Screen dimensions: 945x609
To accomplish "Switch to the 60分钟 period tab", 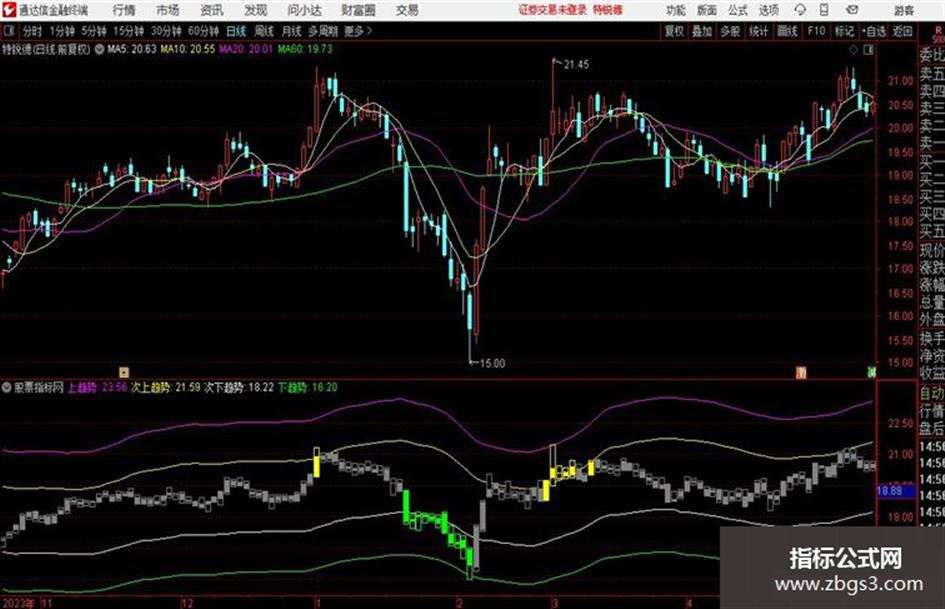I will (203, 31).
